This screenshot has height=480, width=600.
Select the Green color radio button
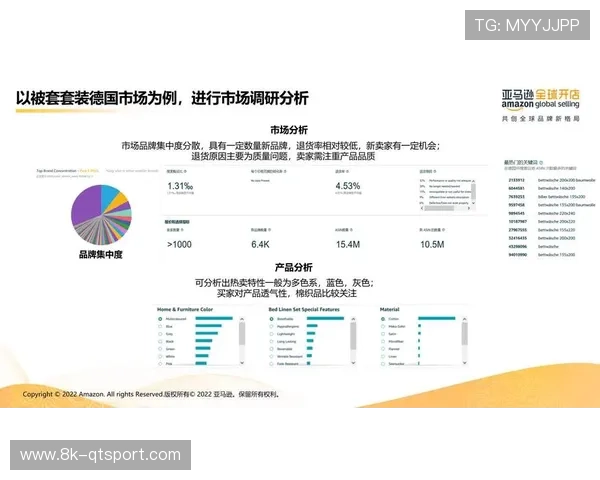click(160, 349)
